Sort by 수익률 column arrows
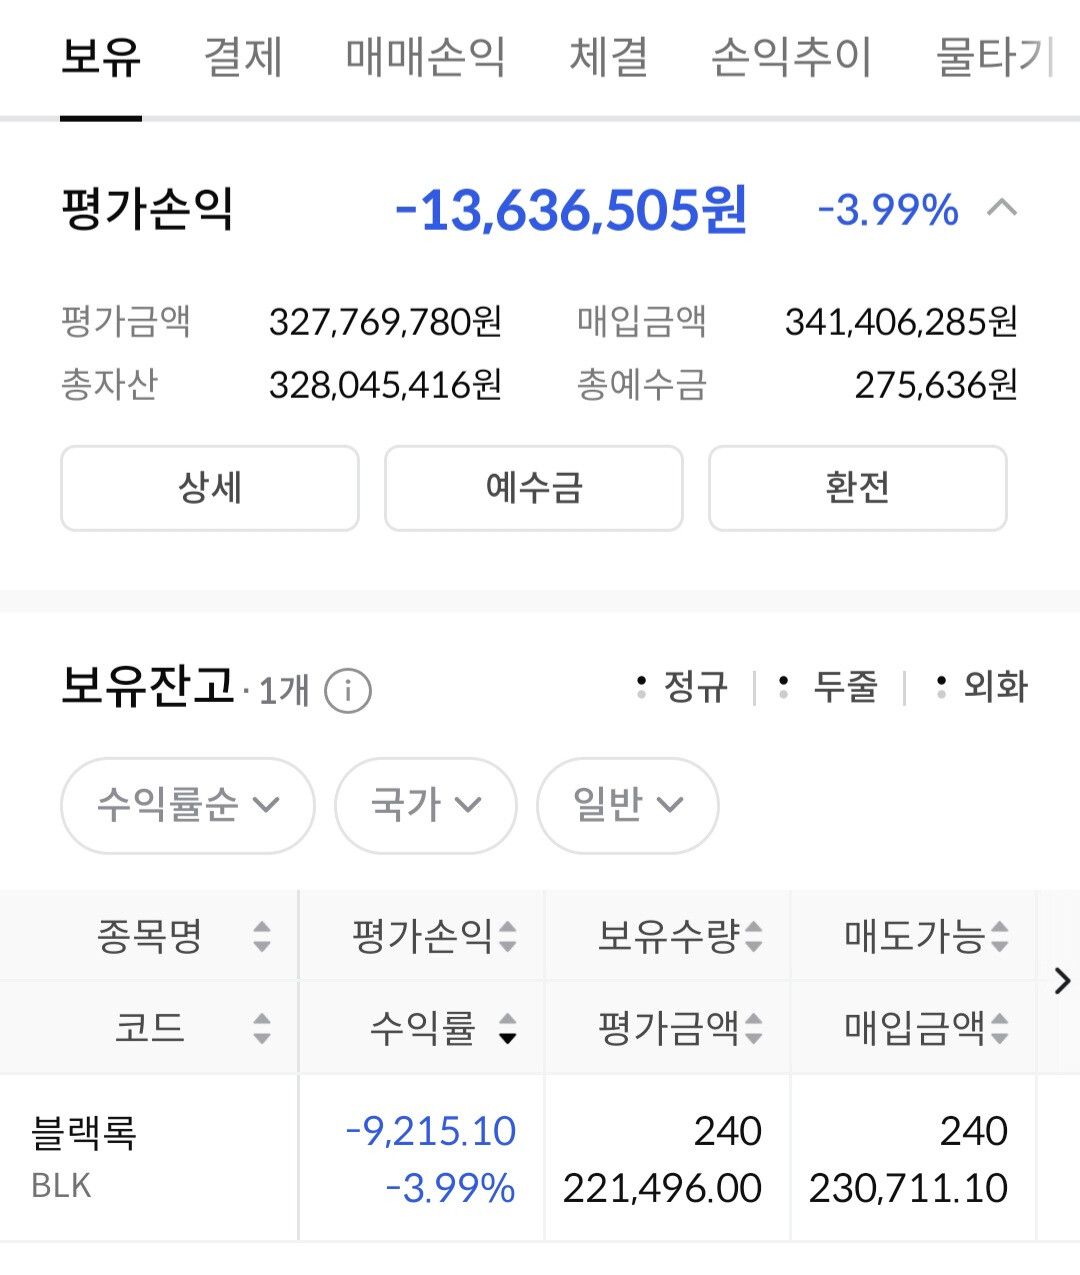 [508, 1028]
